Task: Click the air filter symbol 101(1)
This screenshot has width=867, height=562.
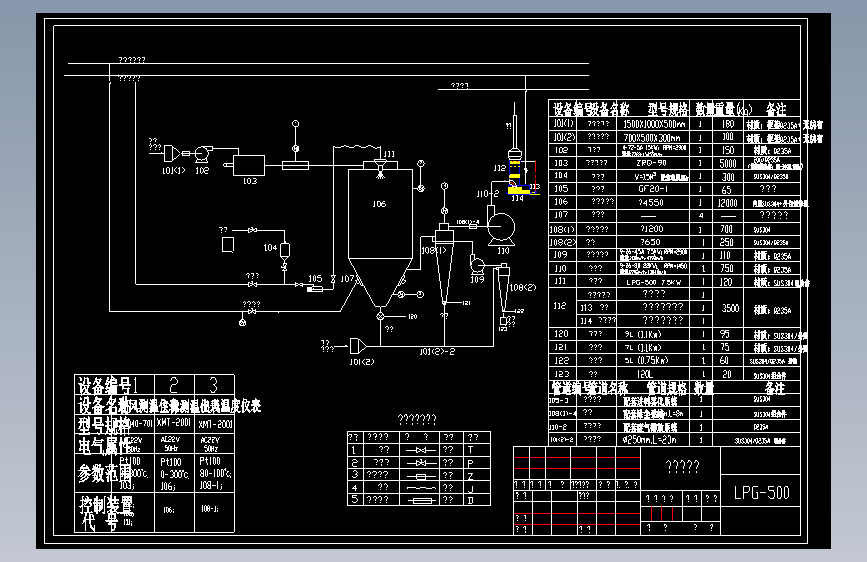Action: click(172, 153)
